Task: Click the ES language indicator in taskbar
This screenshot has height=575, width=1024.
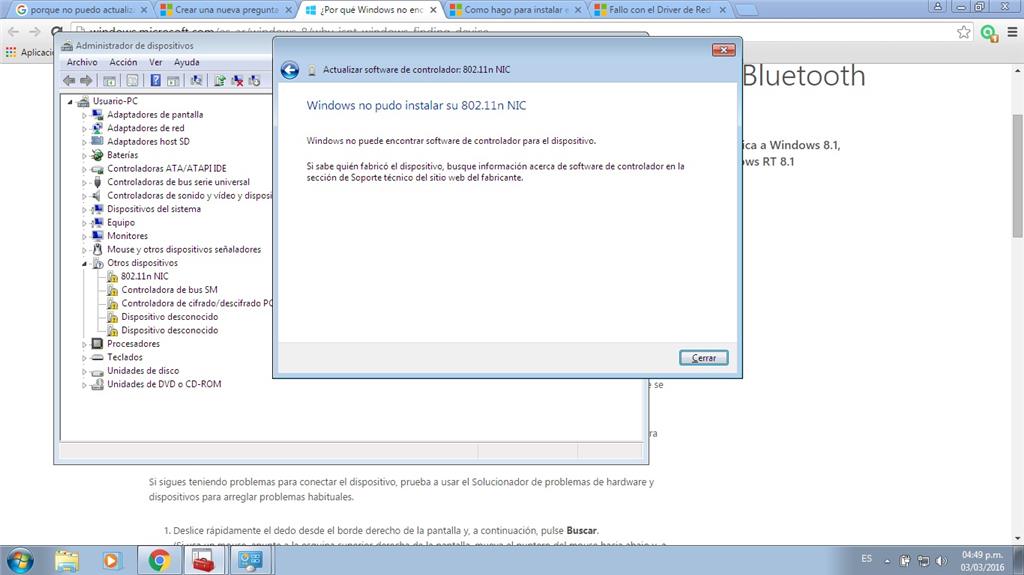Action: point(867,559)
